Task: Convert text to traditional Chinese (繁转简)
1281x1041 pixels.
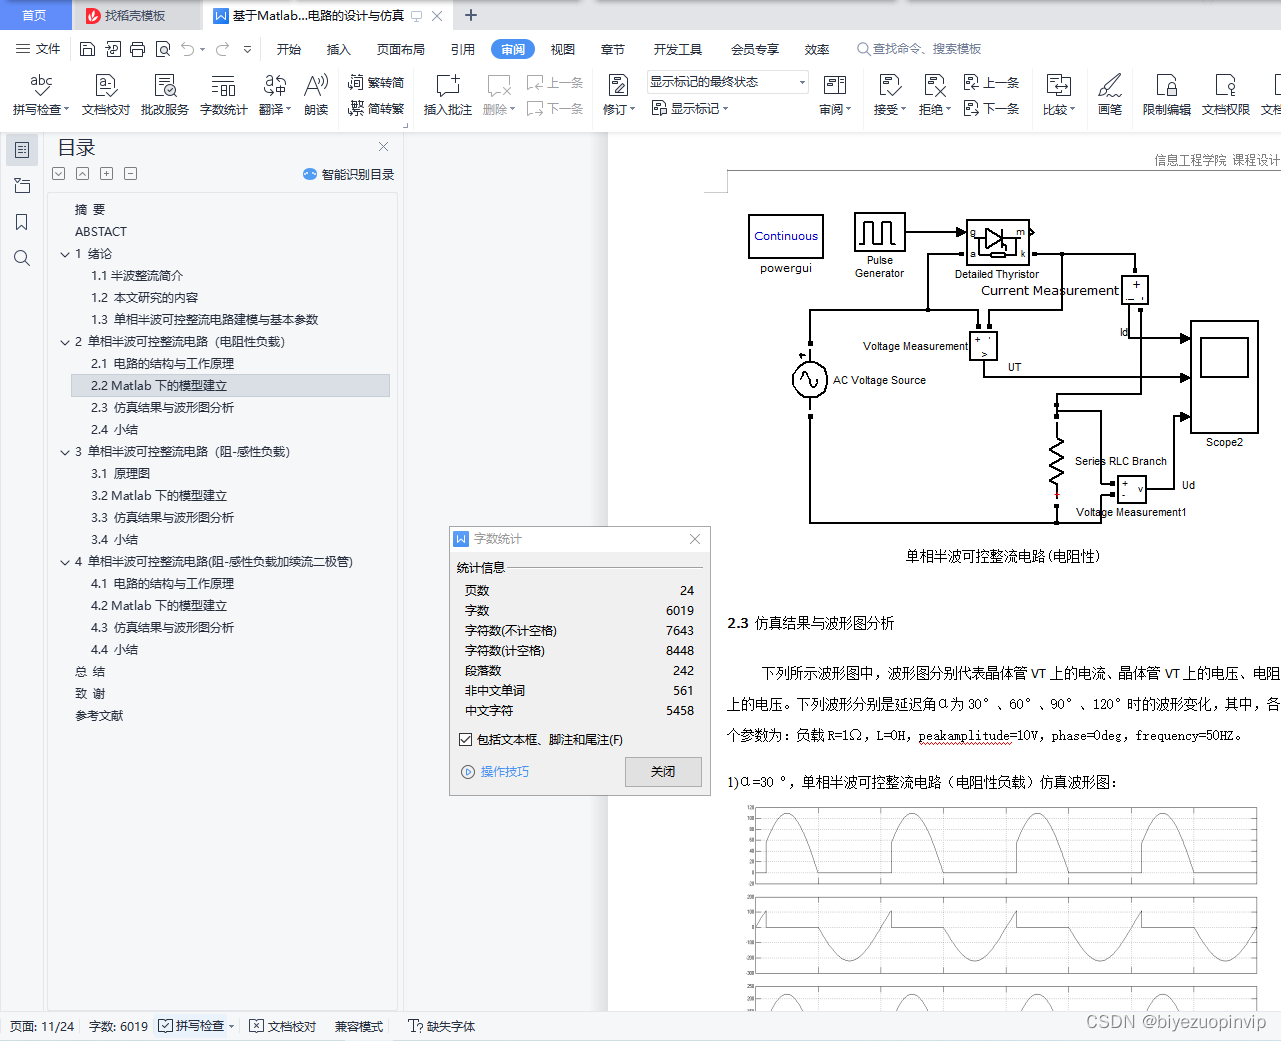Action: 376,83
